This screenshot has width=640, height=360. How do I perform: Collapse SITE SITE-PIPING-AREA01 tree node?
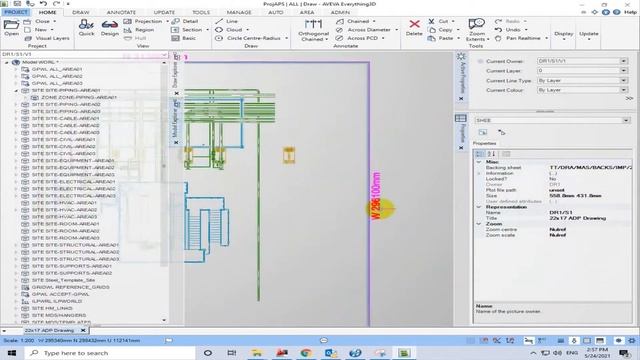tap(16, 91)
